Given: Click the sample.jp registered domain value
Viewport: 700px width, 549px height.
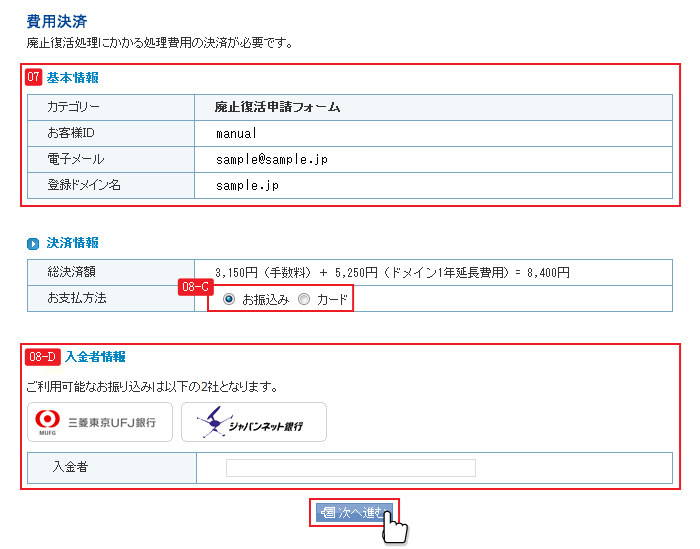Looking at the screenshot, I should (x=246, y=185).
